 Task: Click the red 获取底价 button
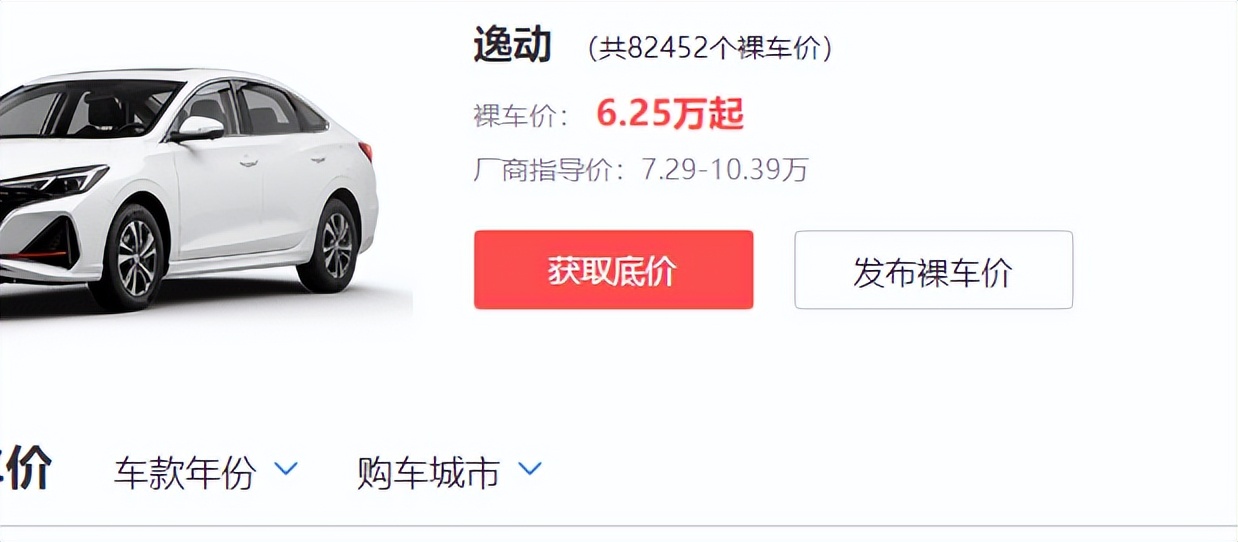tap(613, 270)
